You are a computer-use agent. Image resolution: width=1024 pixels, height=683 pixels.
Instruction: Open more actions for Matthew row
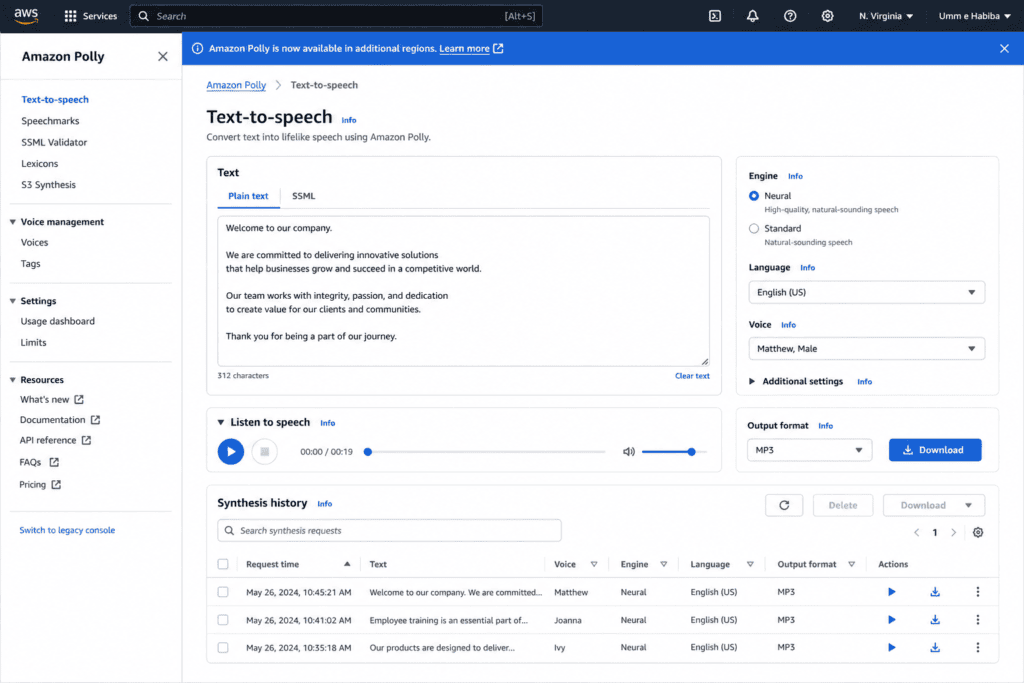[x=977, y=592]
